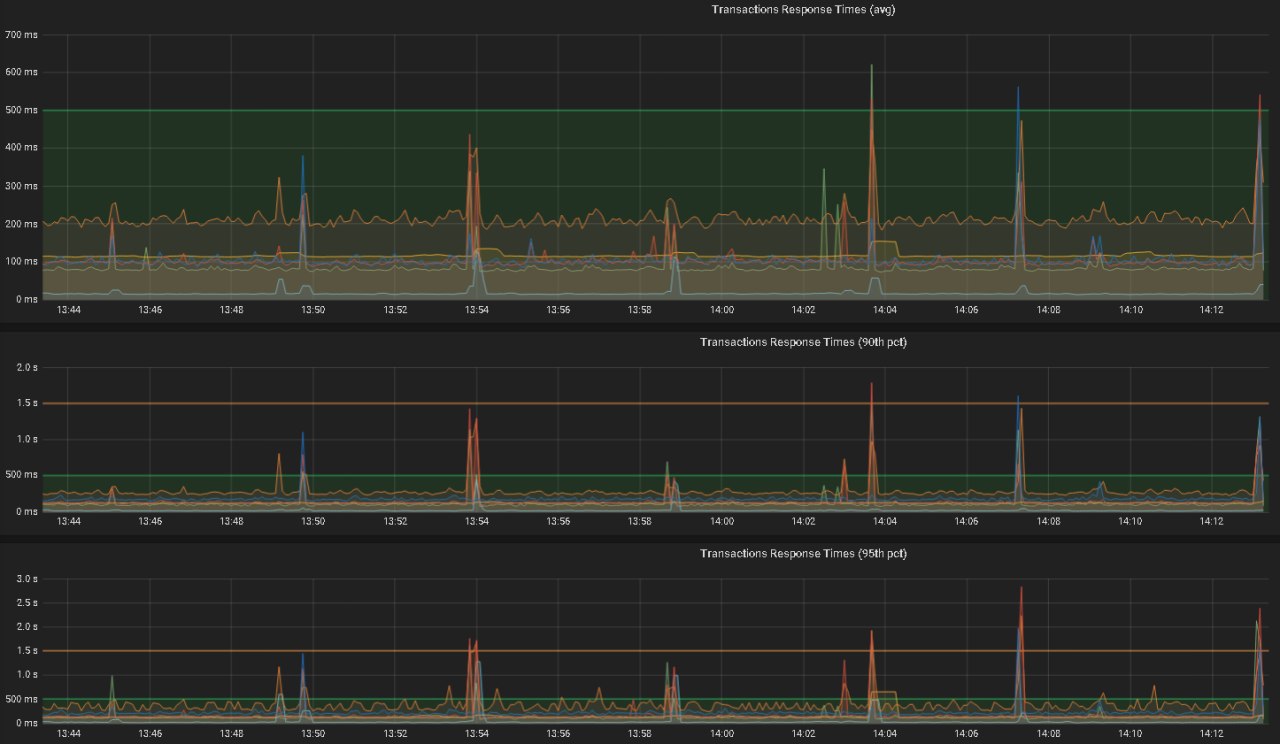Image resolution: width=1280 pixels, height=744 pixels.
Task: Click "2.0 s" label in the 95th pct panel
Action: (x=27, y=627)
